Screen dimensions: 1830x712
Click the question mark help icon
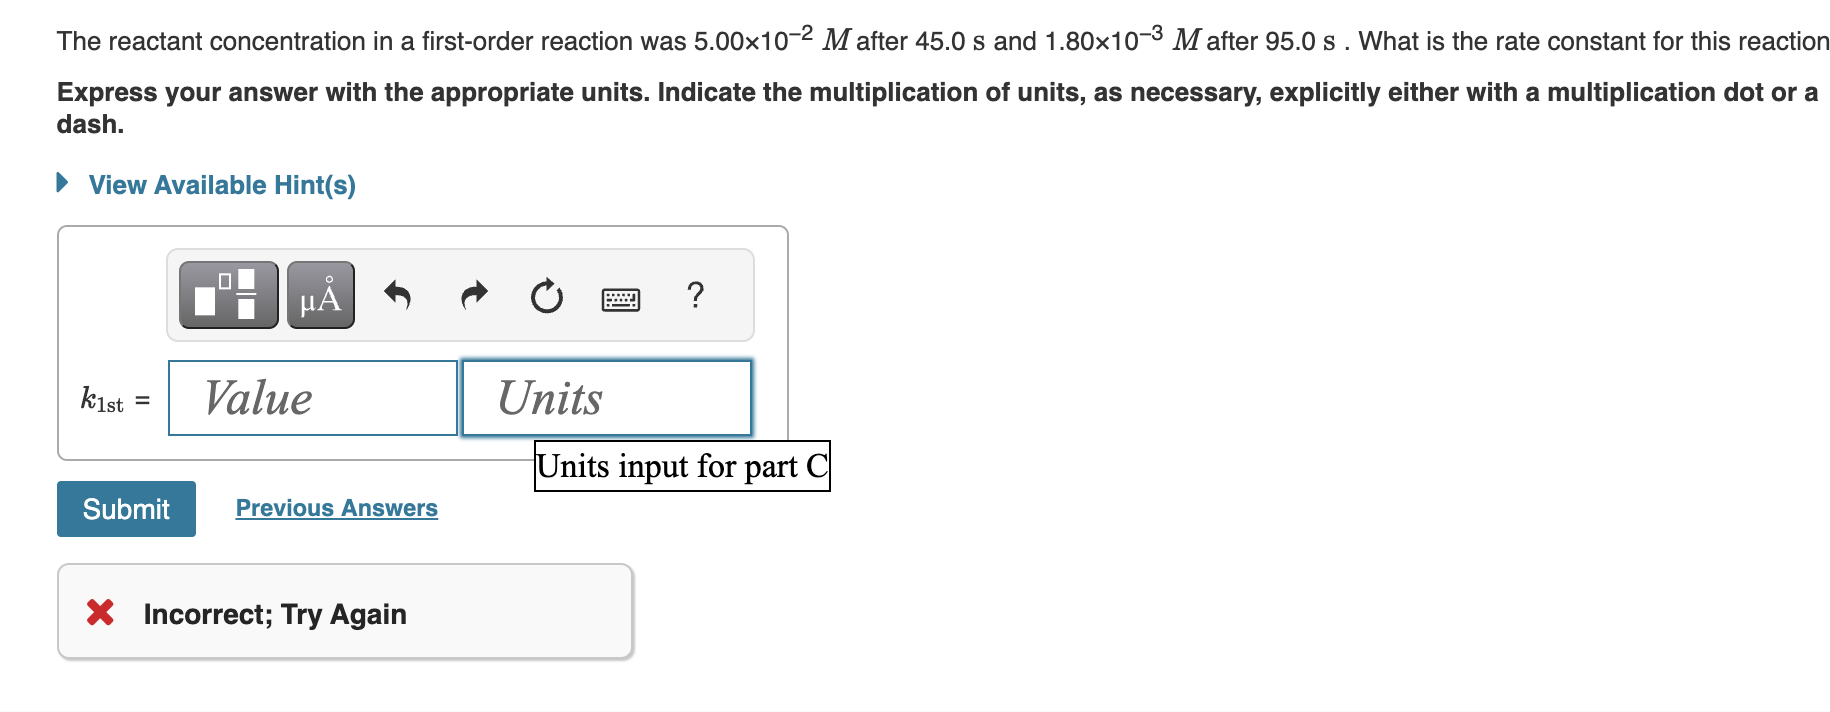[695, 295]
